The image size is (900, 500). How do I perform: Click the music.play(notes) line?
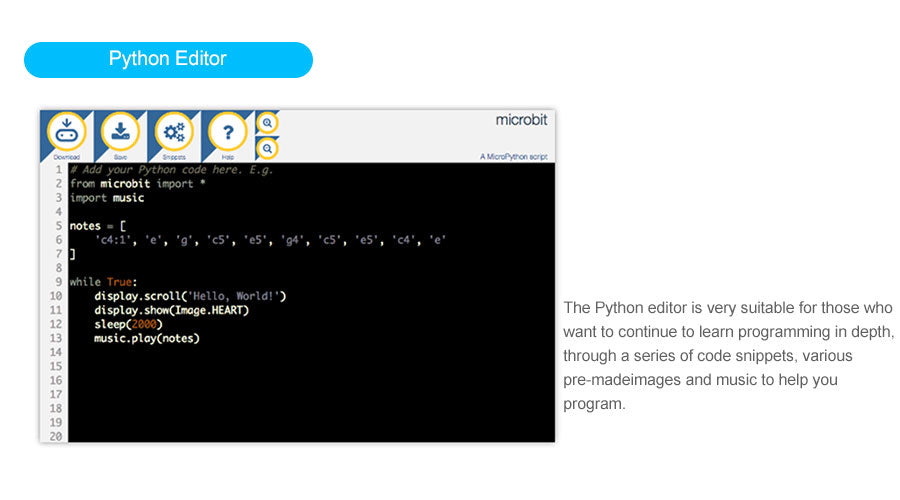147,338
